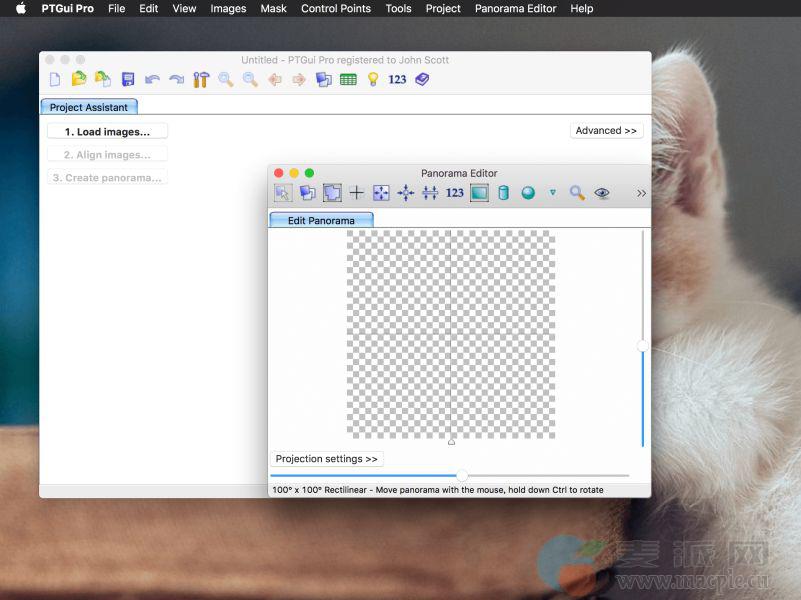Toggle edit individual images pointer mode

tap(283, 193)
